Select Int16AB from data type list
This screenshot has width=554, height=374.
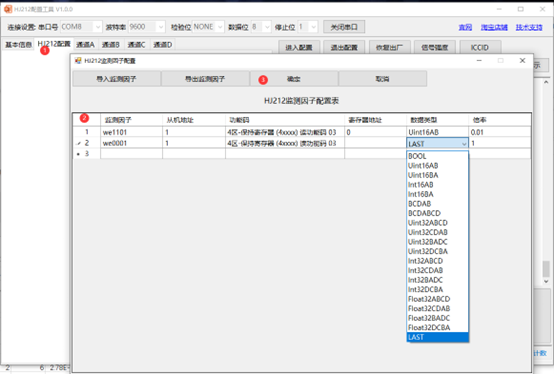[x=437, y=185]
